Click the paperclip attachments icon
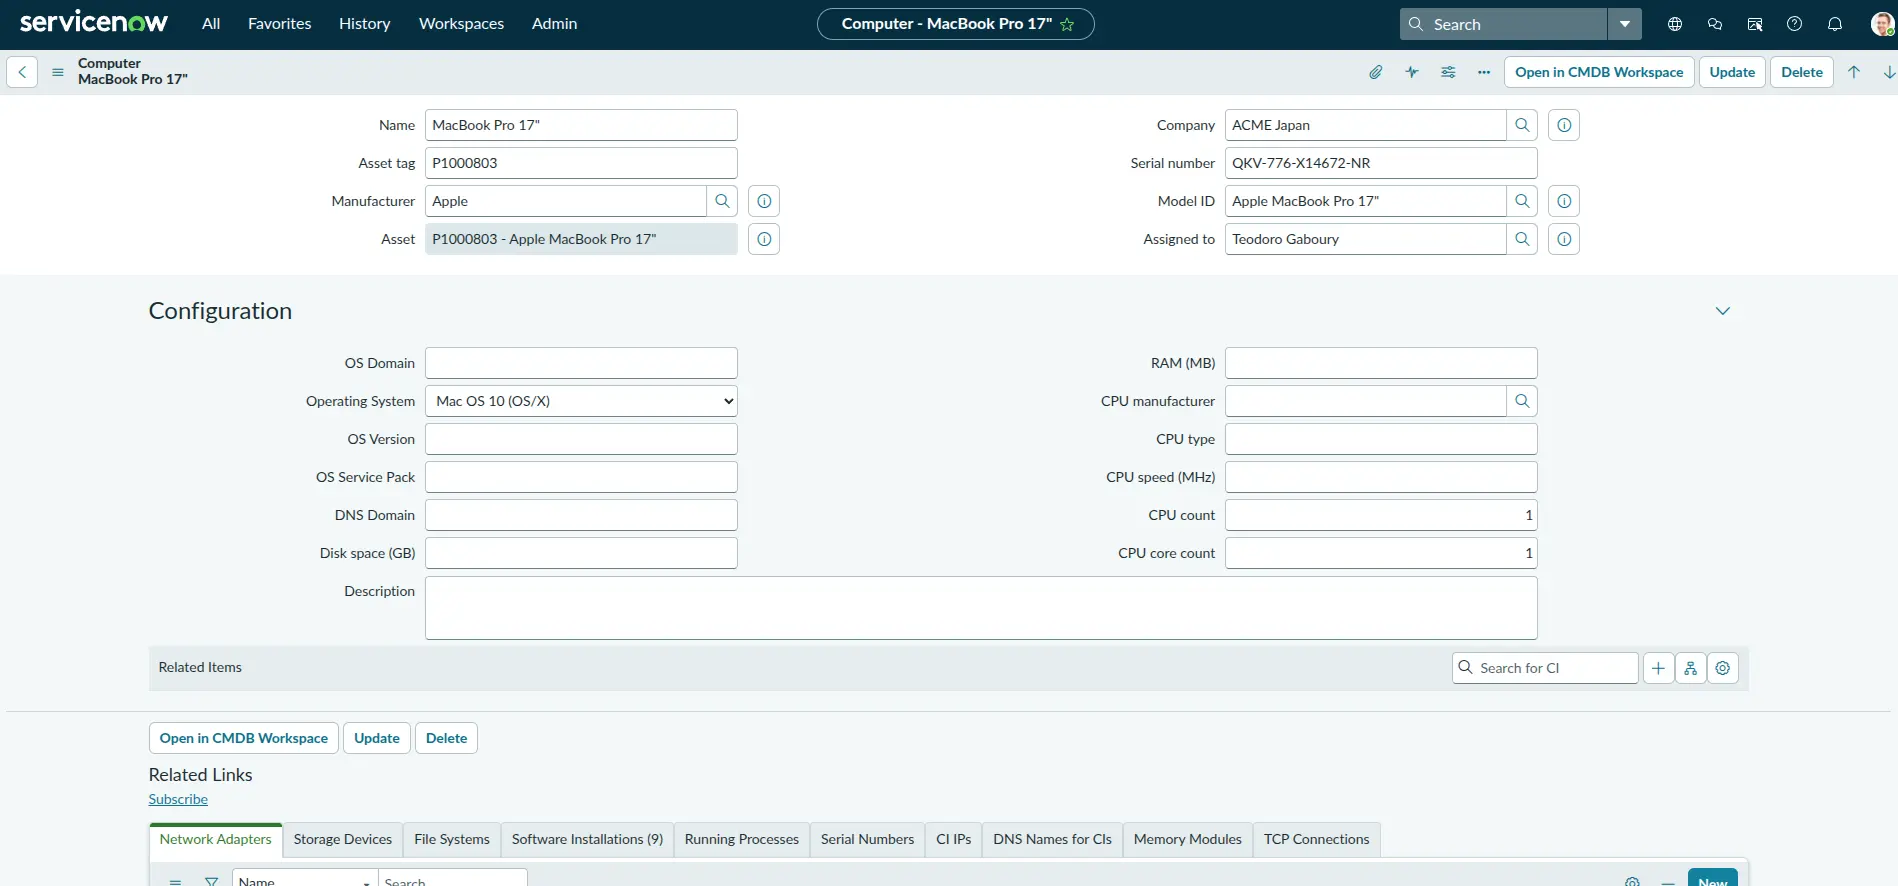 [1376, 72]
